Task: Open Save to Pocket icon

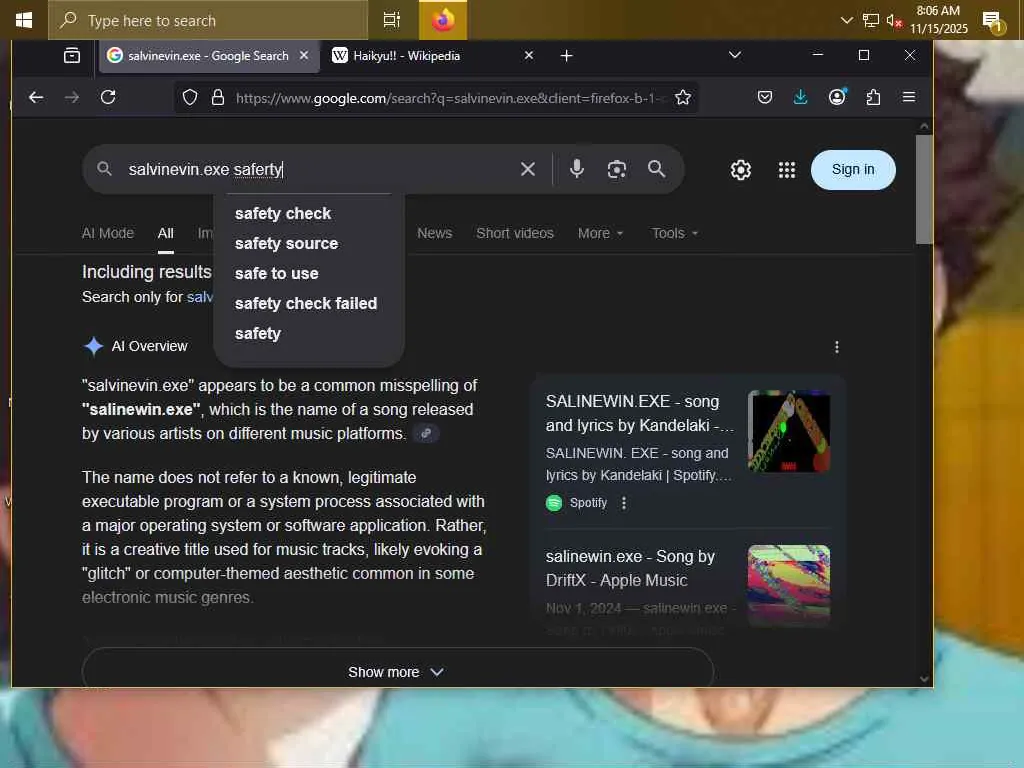Action: (x=765, y=97)
